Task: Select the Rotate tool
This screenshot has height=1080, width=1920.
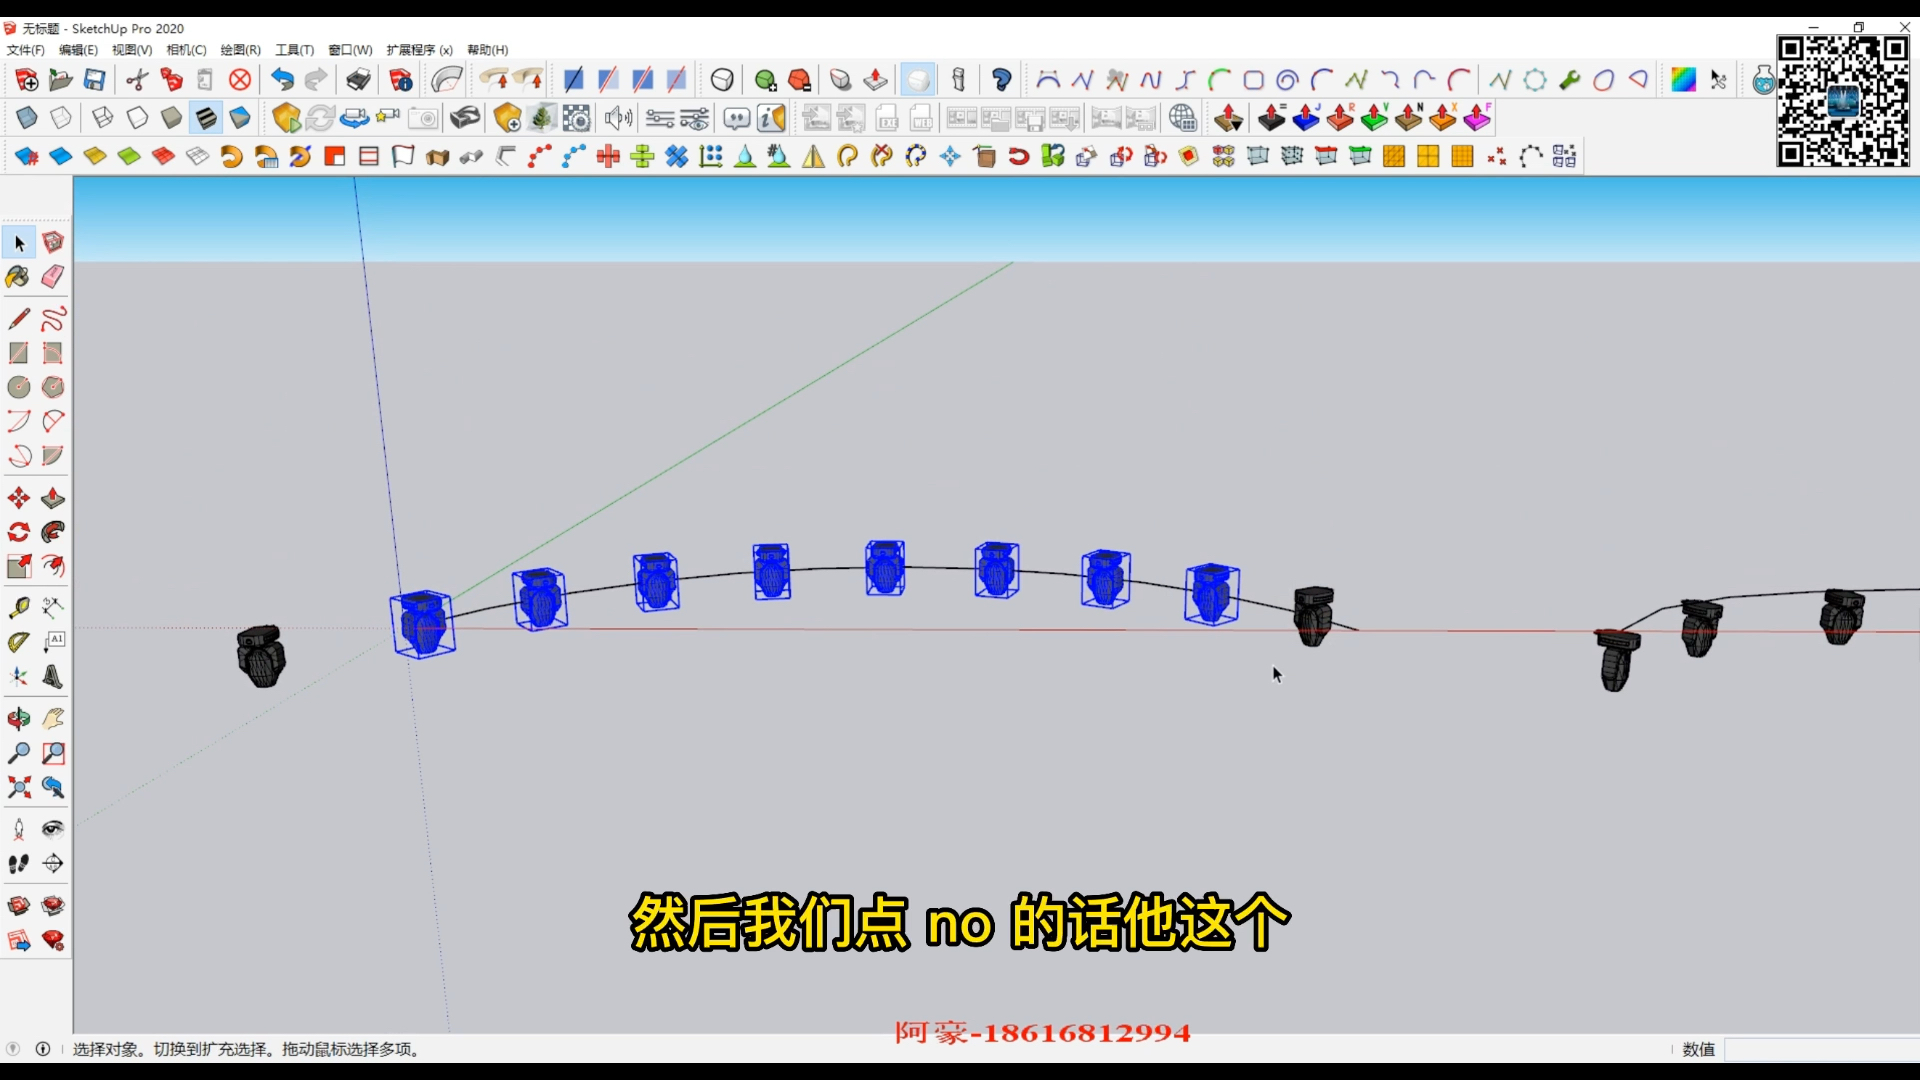Action: [18, 531]
